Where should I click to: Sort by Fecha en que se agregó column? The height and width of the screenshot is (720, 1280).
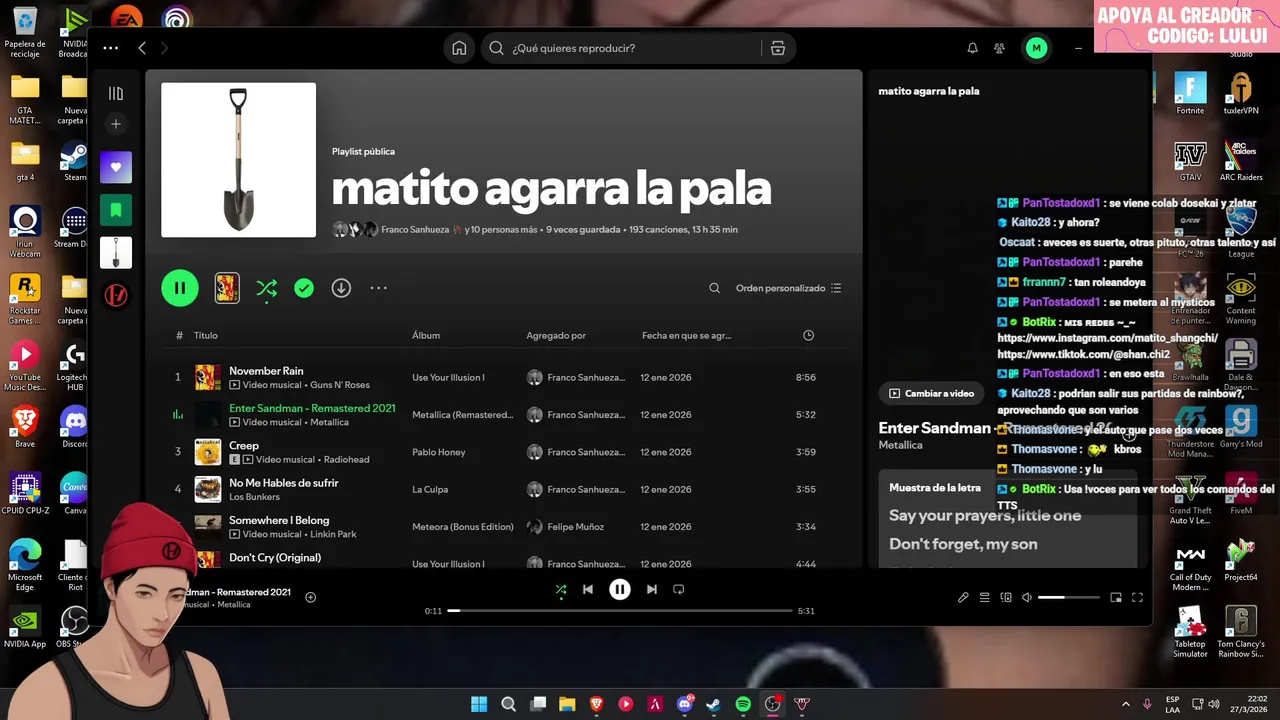686,335
